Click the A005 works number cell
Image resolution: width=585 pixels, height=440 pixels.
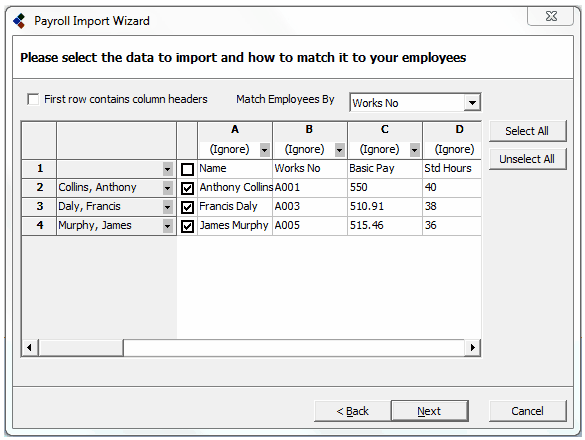pos(310,226)
